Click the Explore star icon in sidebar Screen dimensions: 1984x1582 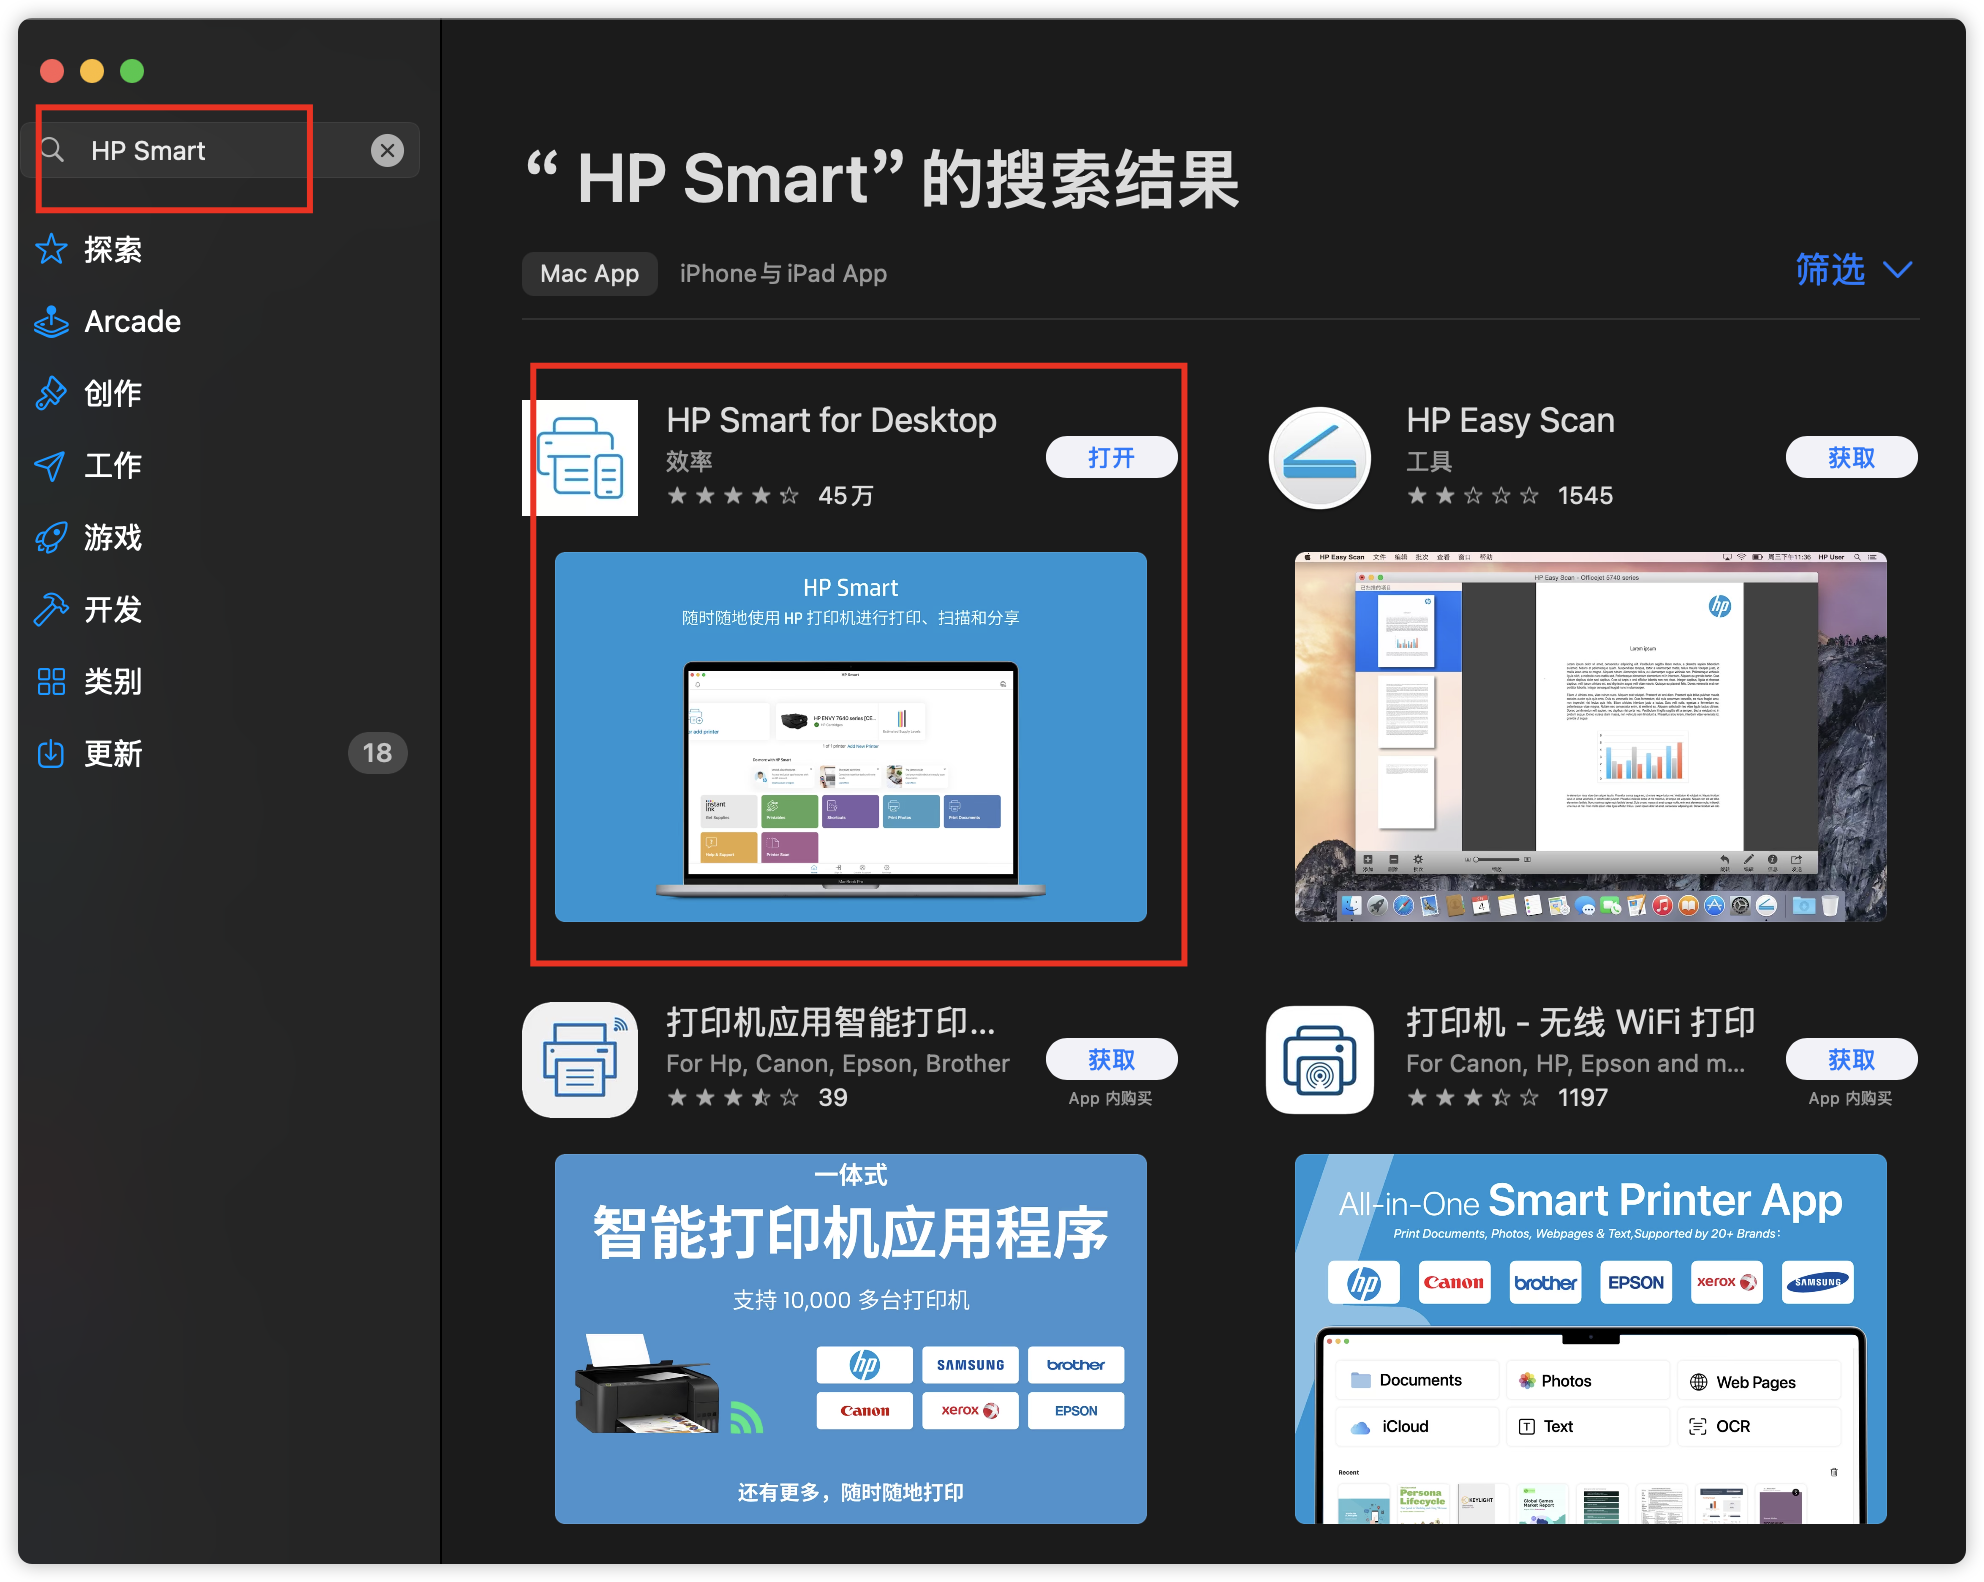point(51,249)
